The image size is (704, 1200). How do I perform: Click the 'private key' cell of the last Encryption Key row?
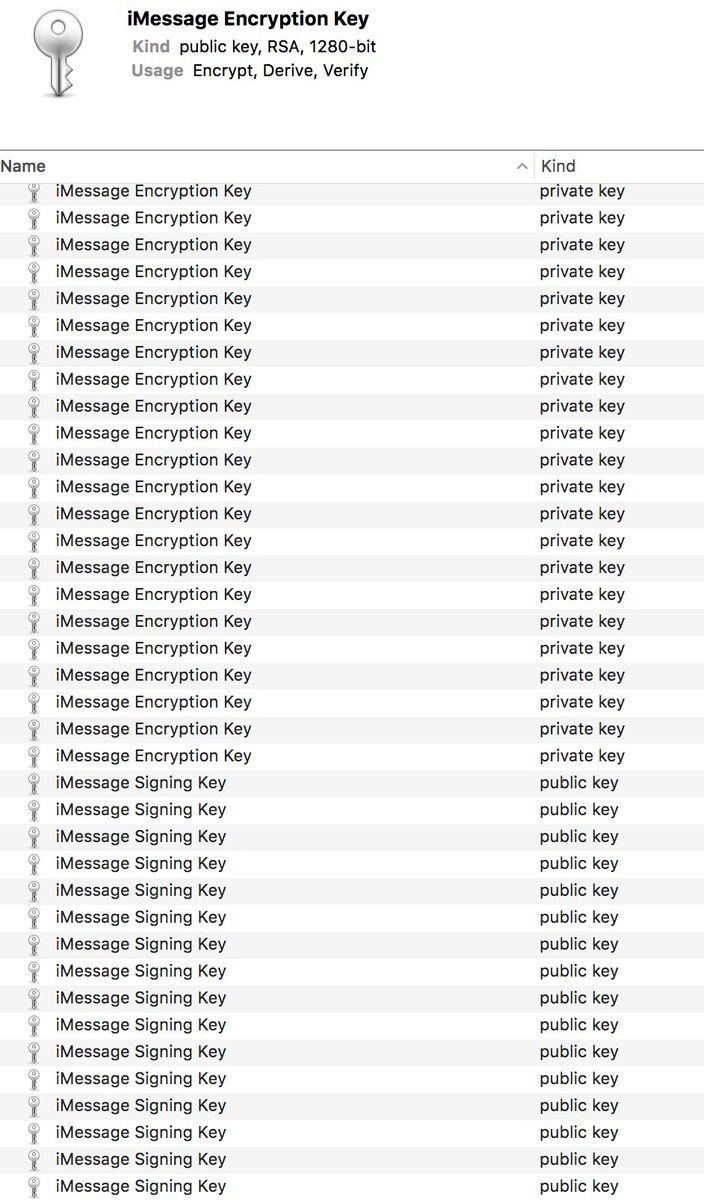[582, 756]
